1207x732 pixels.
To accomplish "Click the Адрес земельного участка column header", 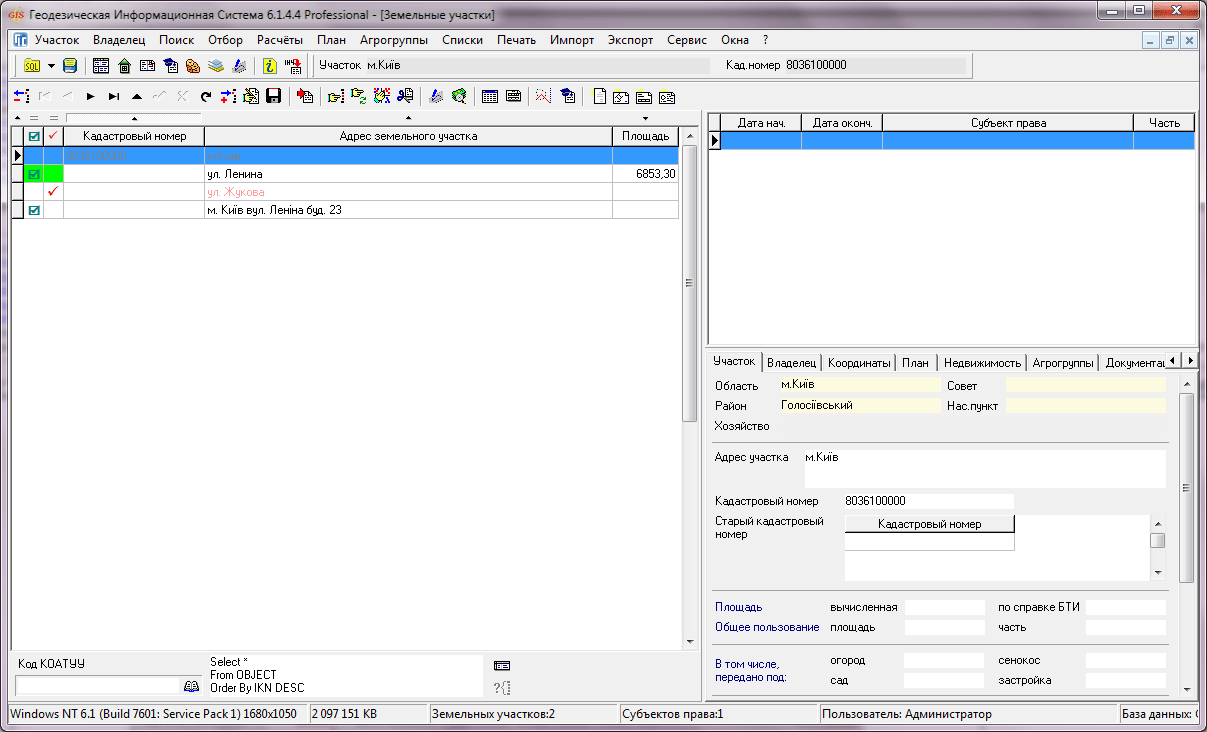I will pyautogui.click(x=408, y=136).
